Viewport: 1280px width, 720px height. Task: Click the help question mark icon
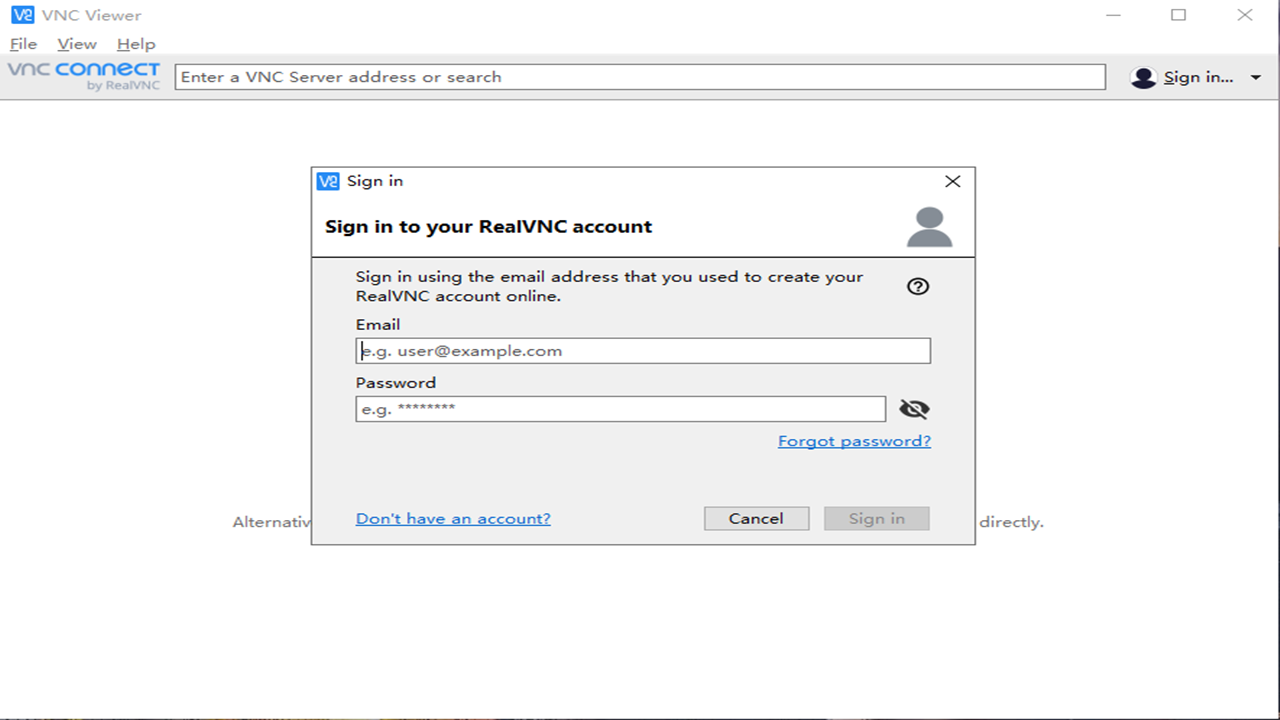pyautogui.click(x=918, y=286)
